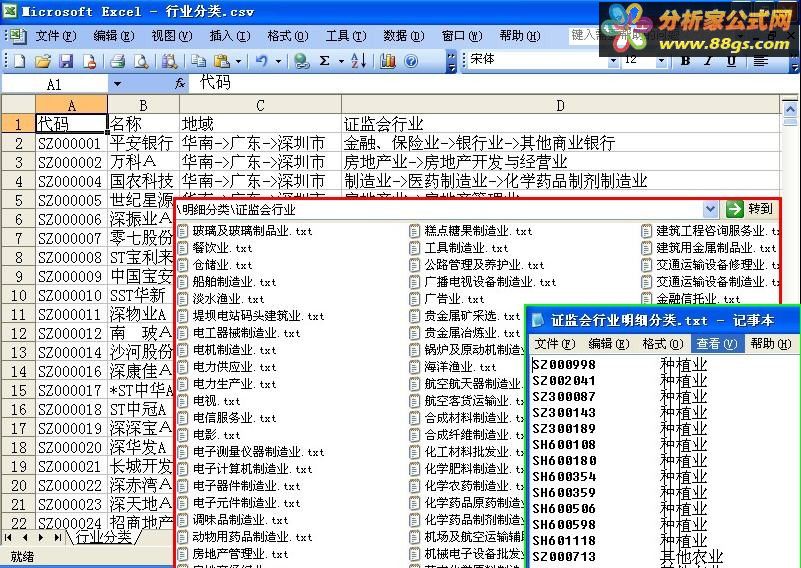Open the font size dropdown showing 12
This screenshot has height=568, width=801.
(x=662, y=61)
